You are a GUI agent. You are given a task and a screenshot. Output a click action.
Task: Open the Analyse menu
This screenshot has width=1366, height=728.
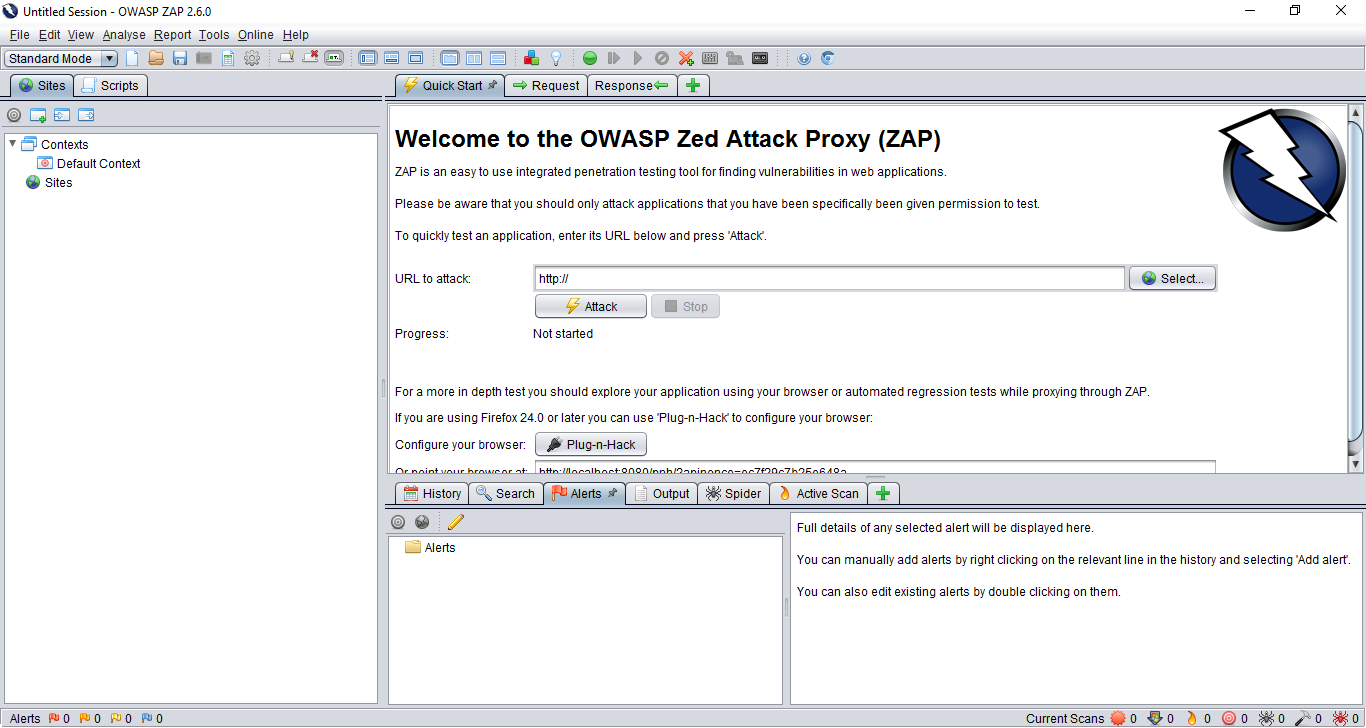[x=124, y=34]
